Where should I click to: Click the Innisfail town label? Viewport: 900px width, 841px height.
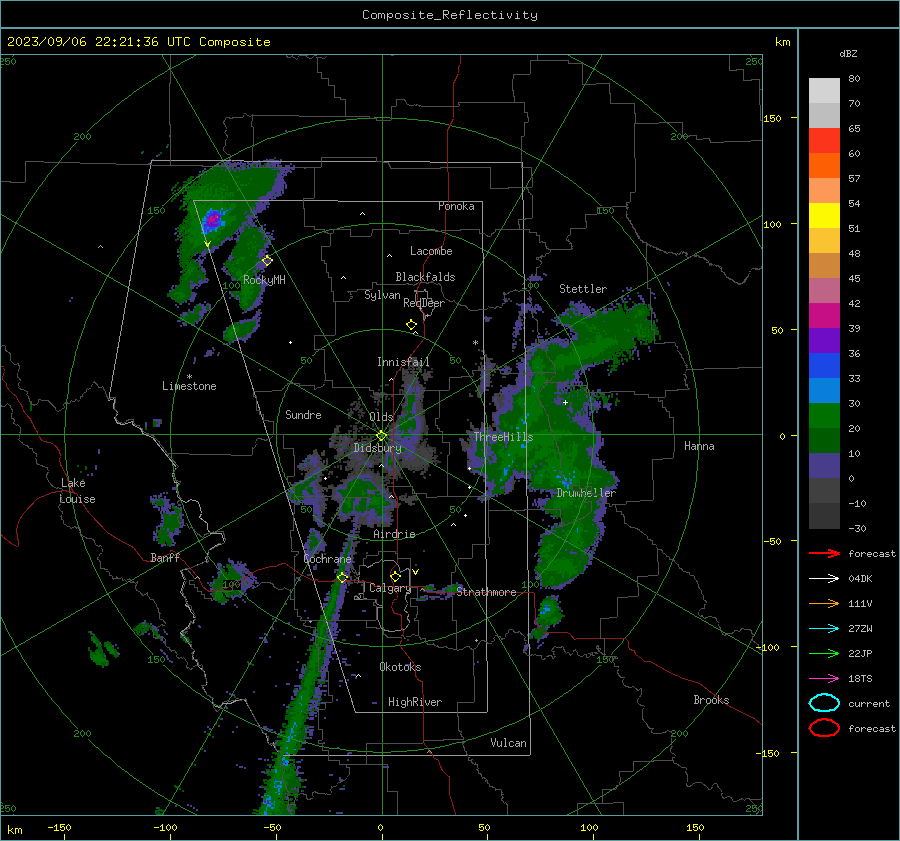[x=403, y=362]
